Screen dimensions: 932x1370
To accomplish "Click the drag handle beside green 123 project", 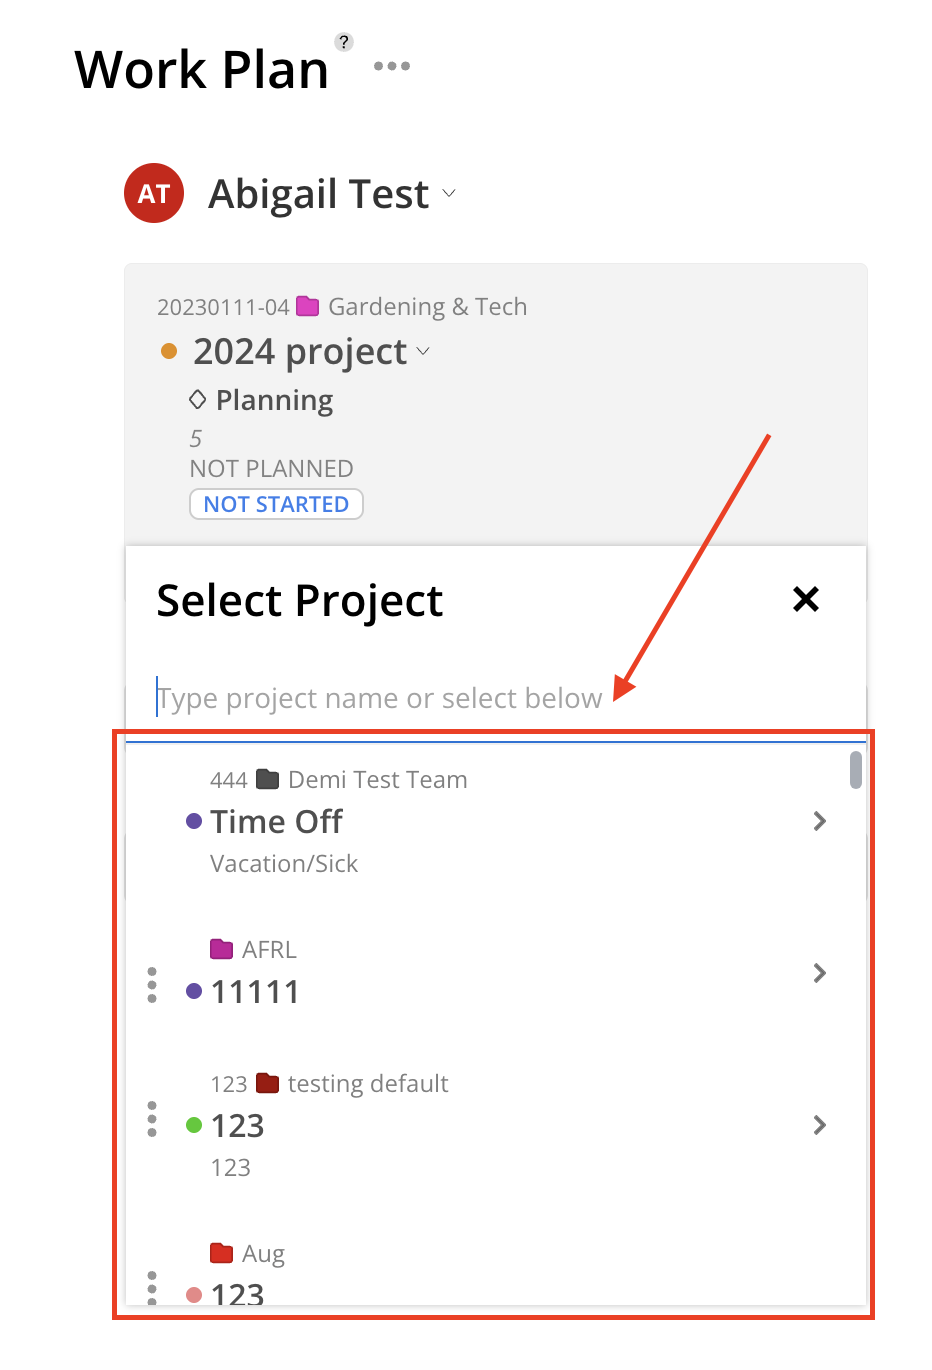I will (152, 1119).
